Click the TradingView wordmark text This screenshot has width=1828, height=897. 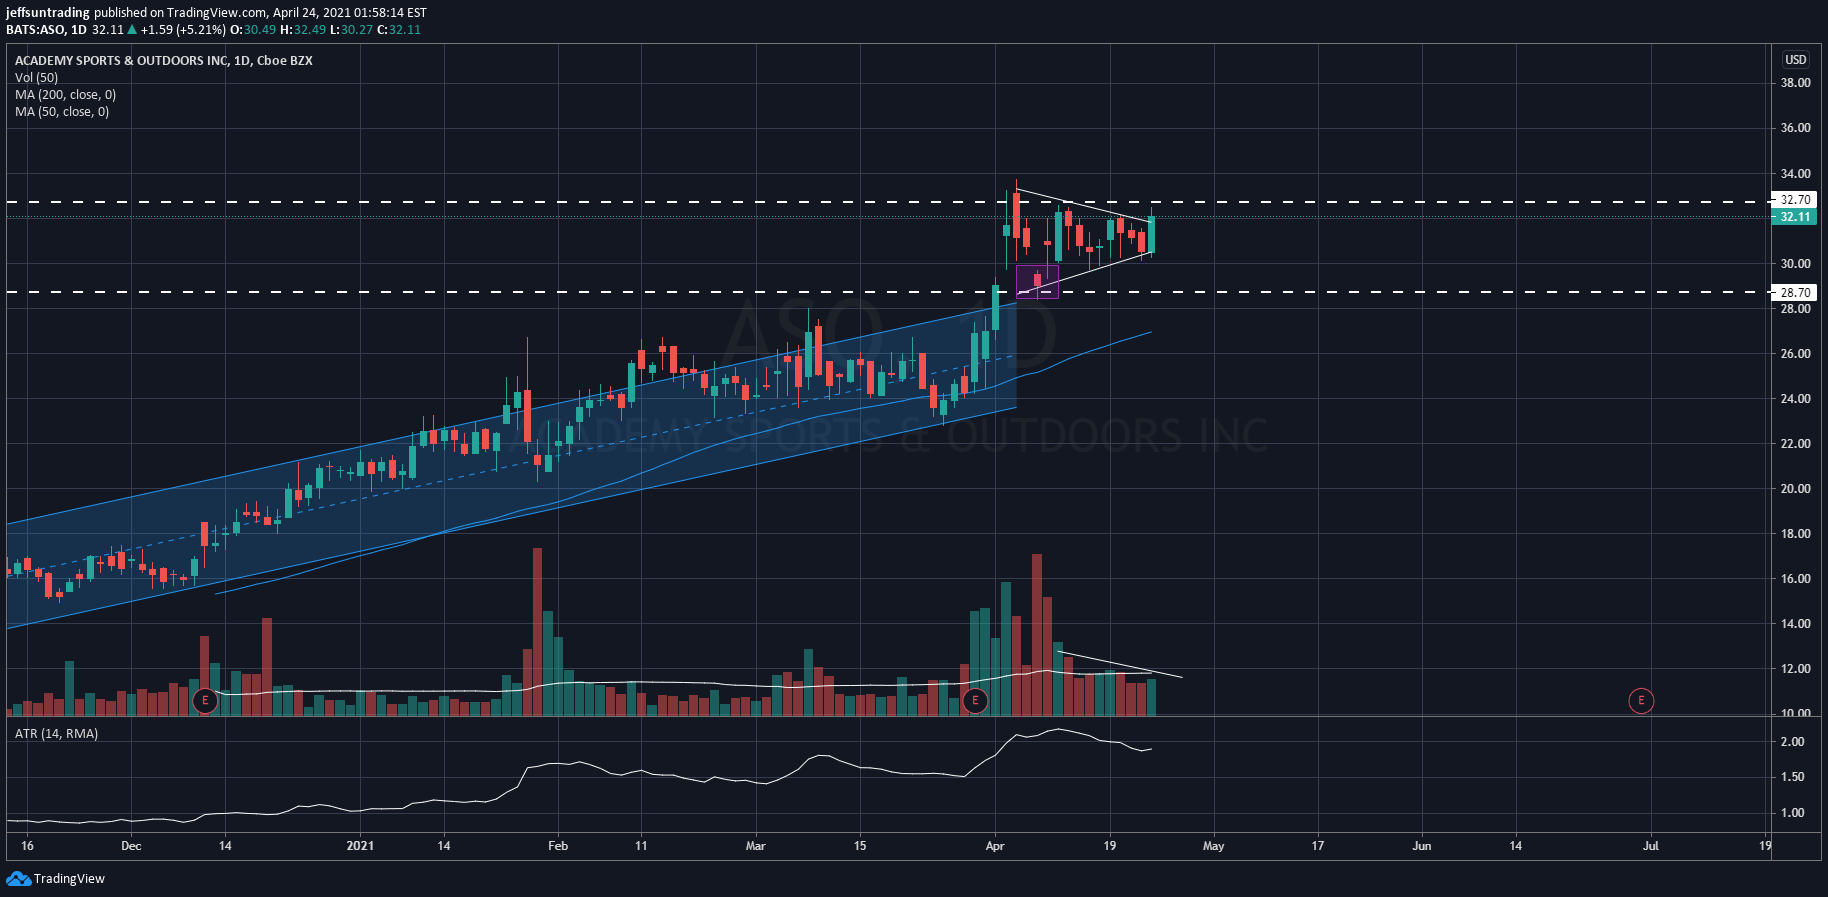(69, 879)
